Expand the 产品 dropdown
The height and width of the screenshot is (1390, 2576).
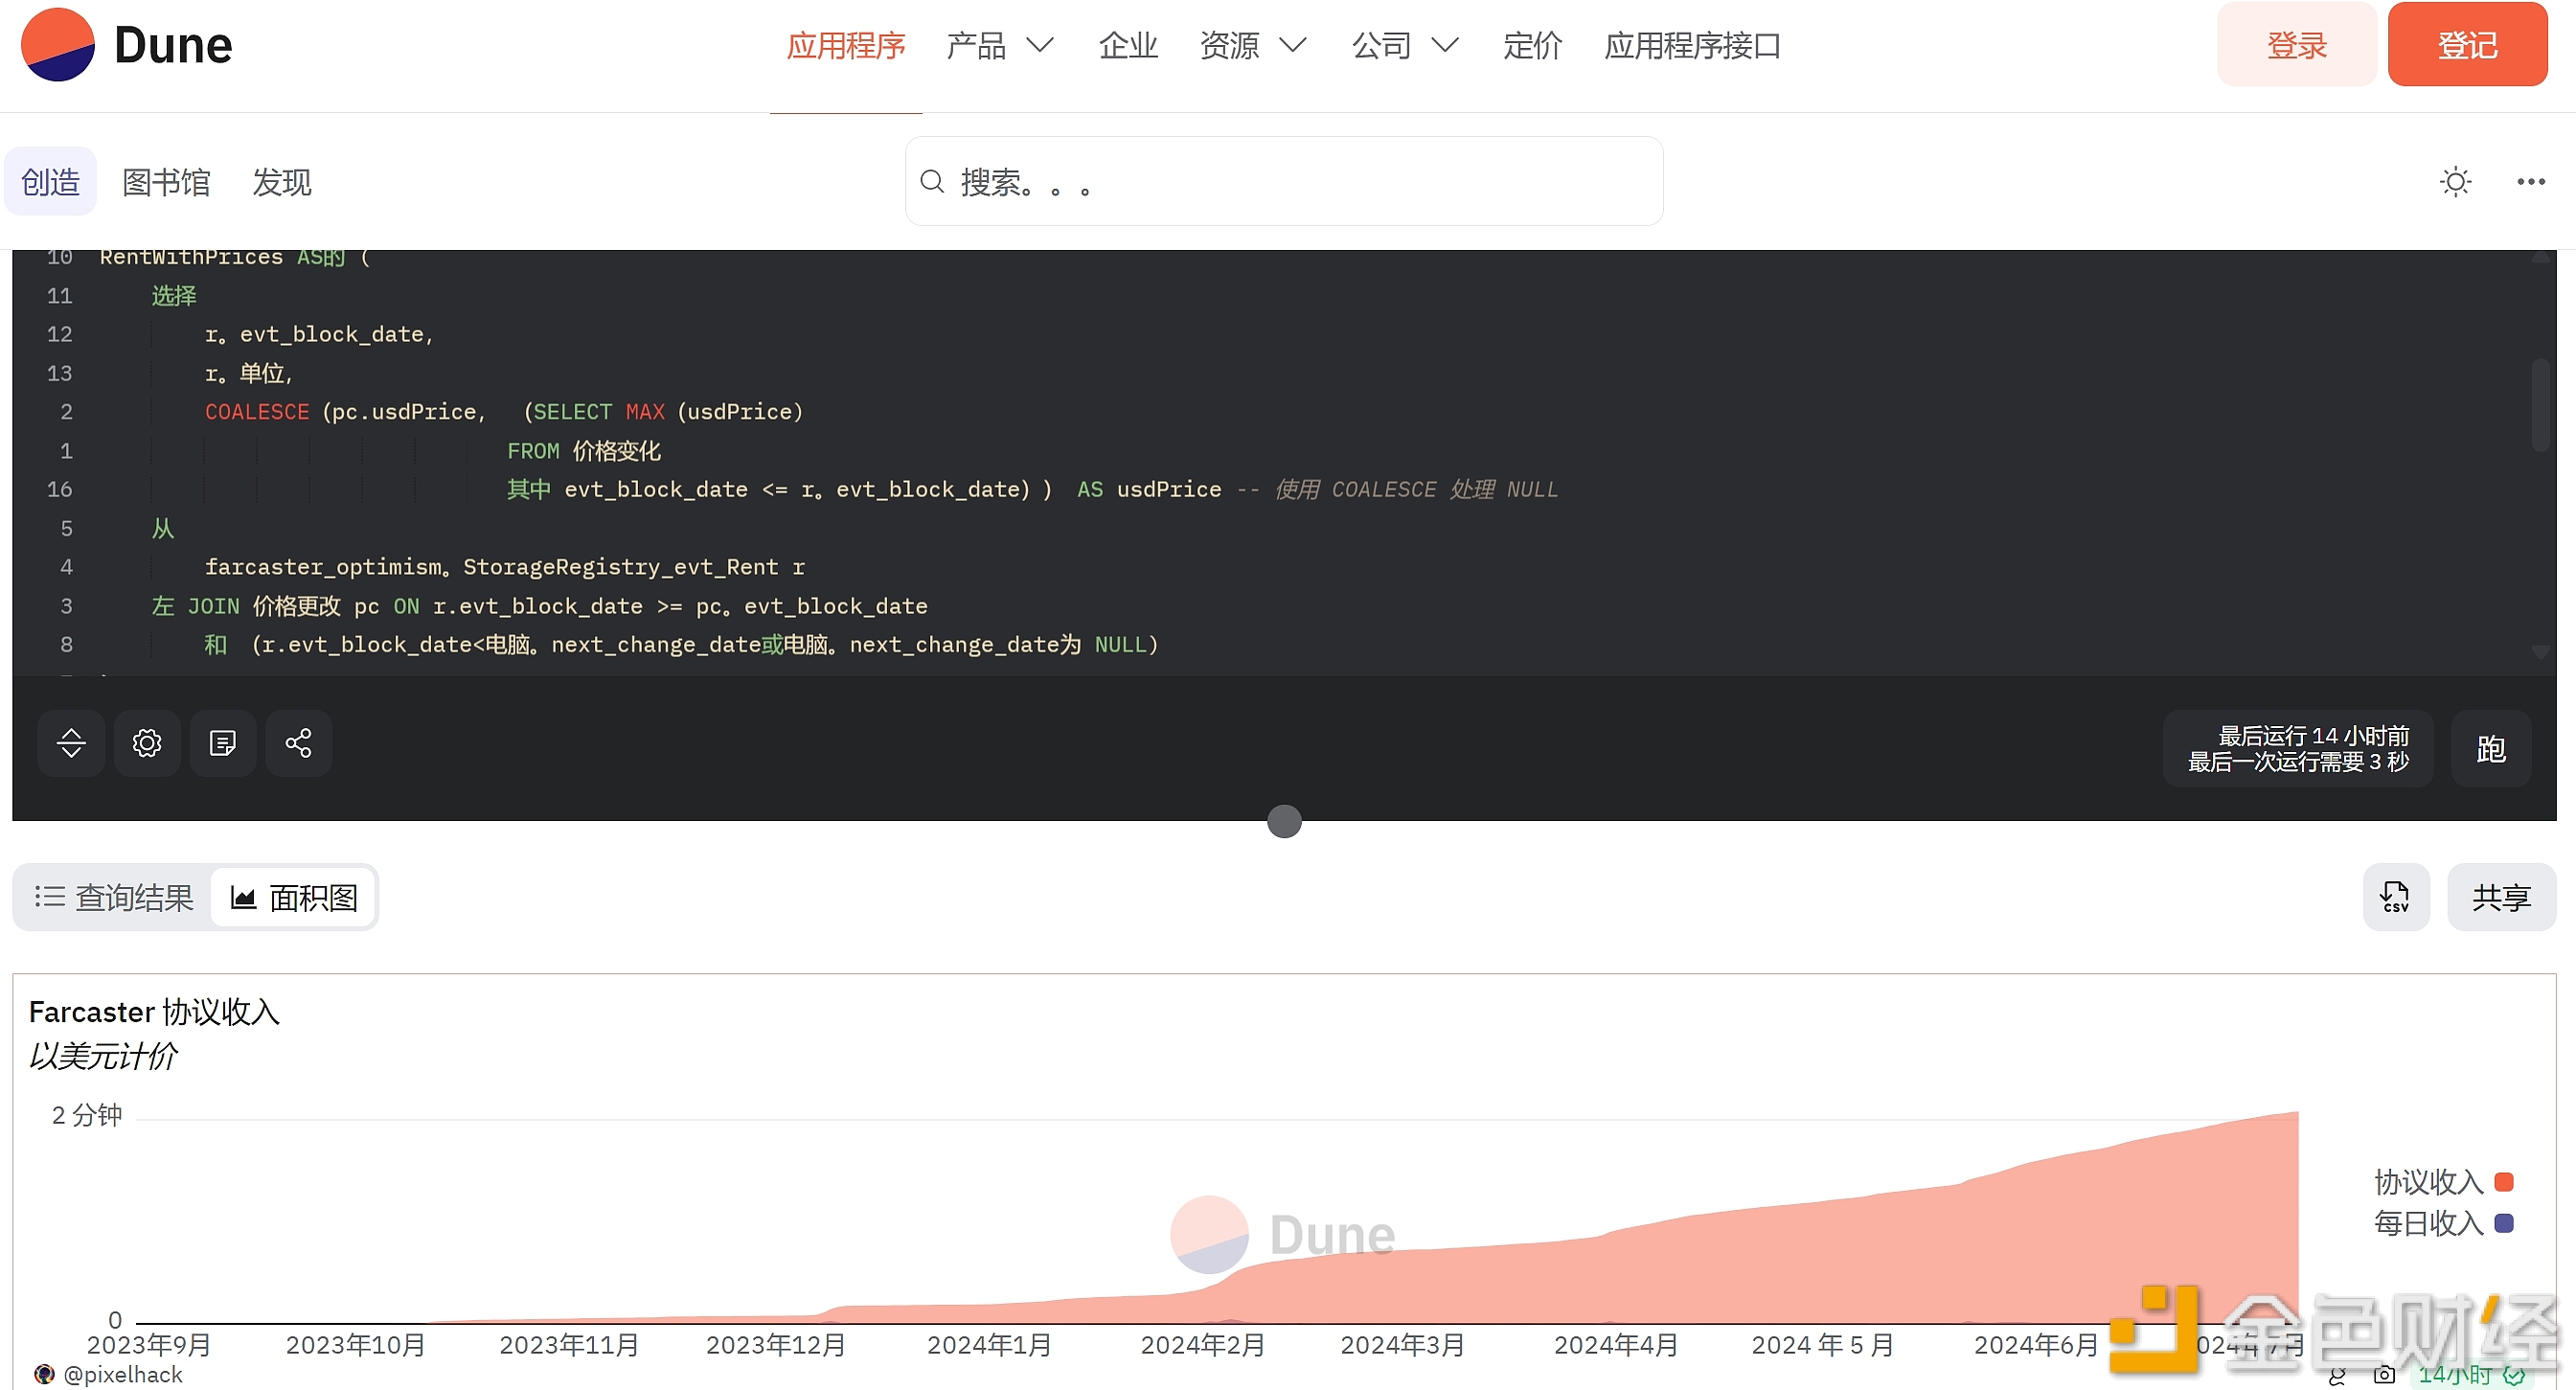[1000, 45]
